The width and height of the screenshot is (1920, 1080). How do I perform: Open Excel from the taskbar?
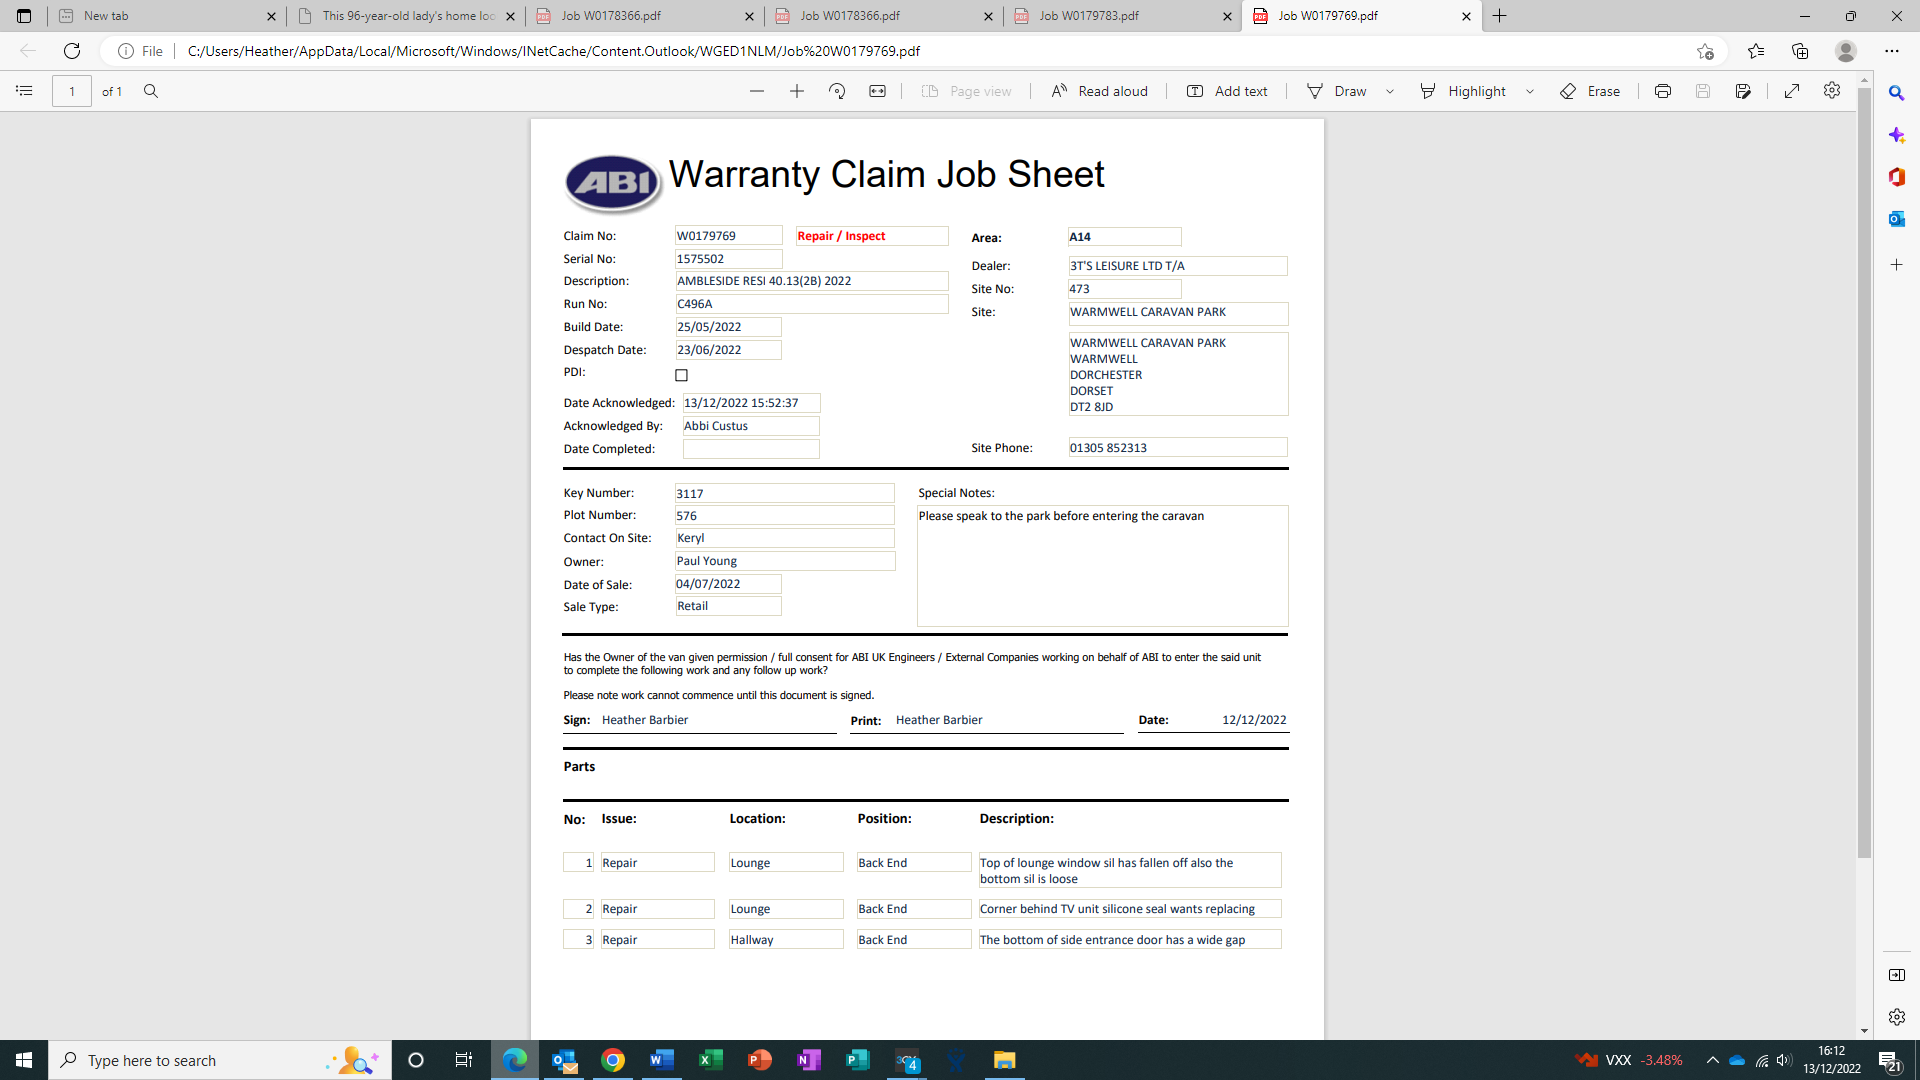coord(710,1060)
